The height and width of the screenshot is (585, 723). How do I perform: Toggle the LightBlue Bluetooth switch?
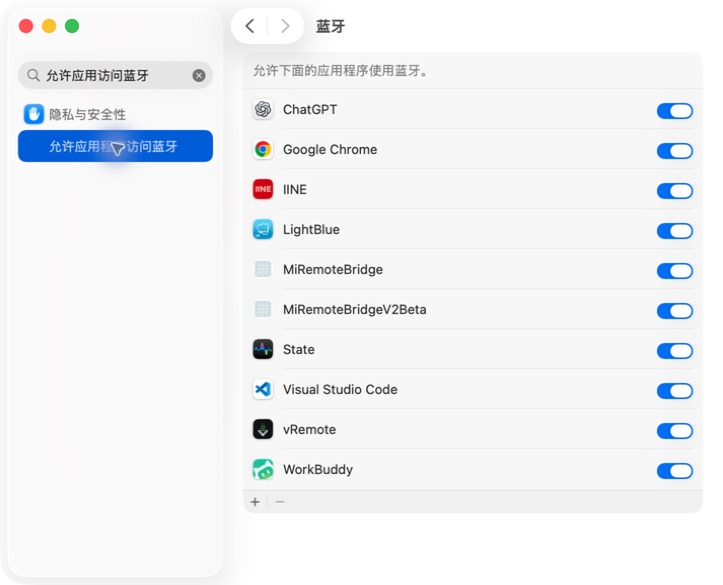click(675, 231)
